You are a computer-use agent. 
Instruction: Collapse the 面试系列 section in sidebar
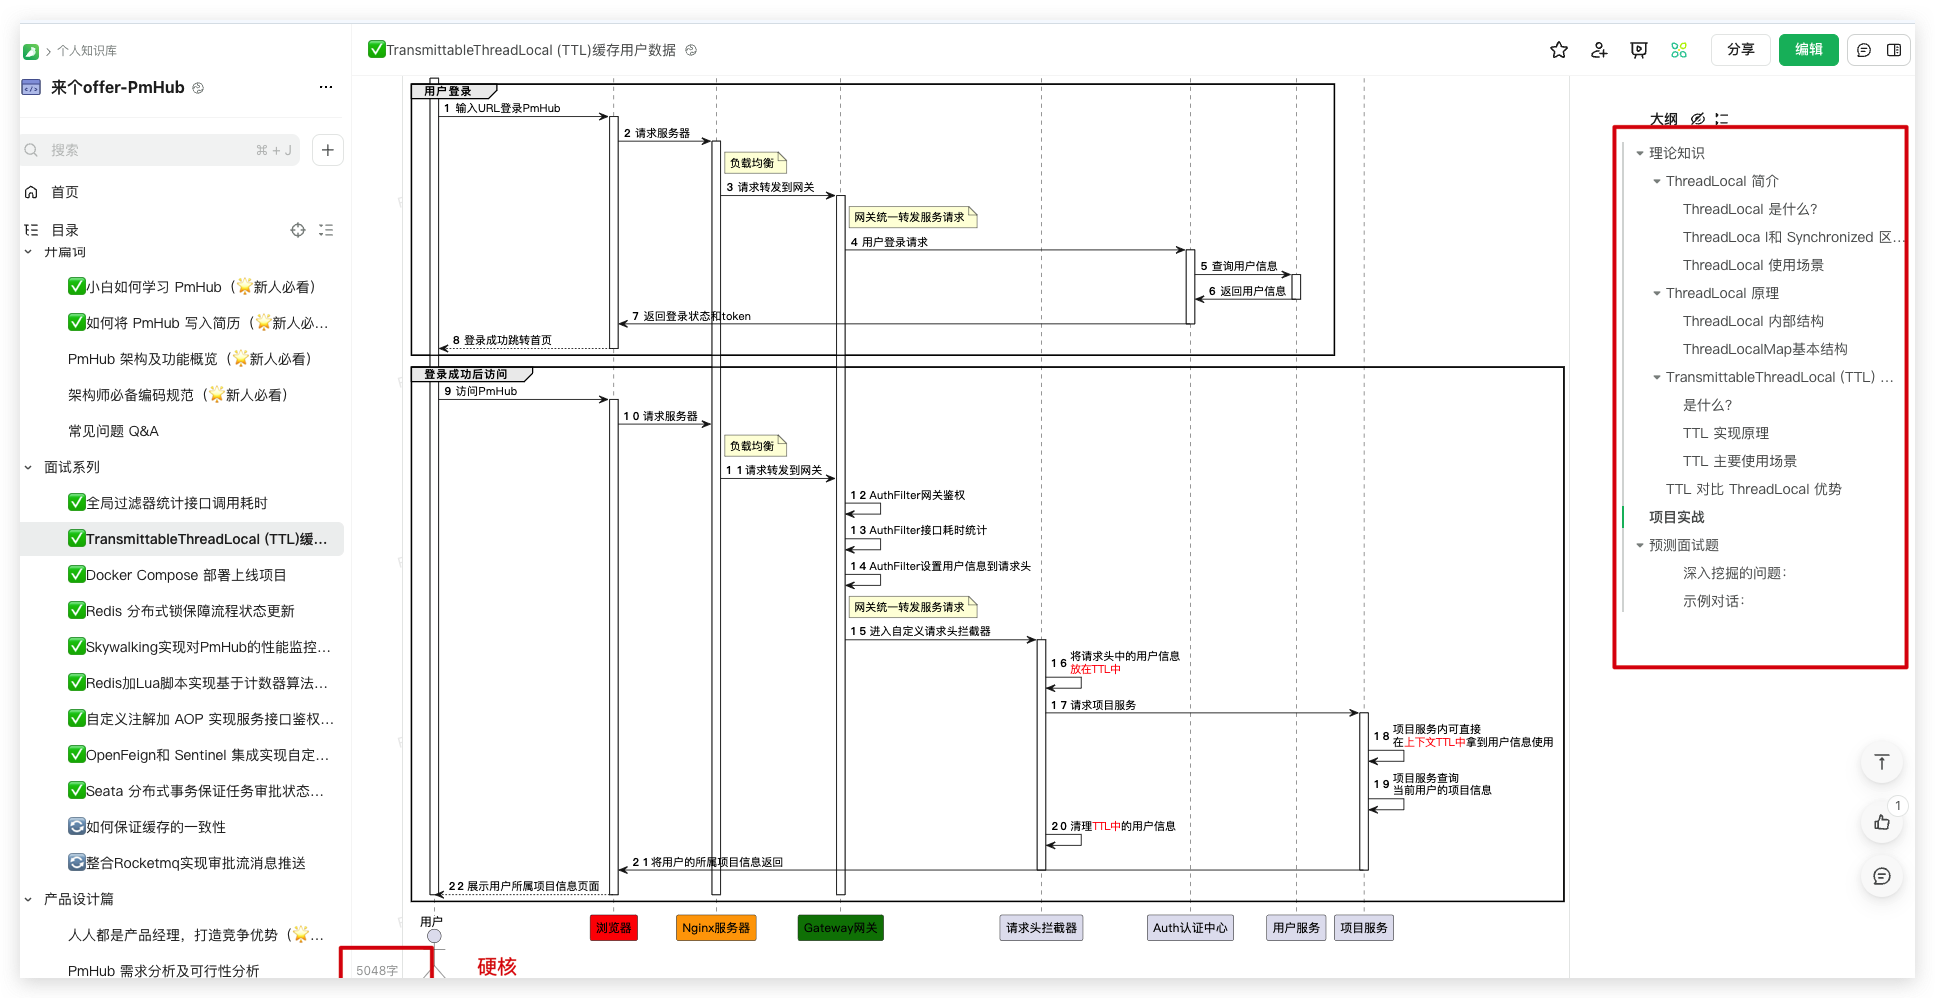28,467
